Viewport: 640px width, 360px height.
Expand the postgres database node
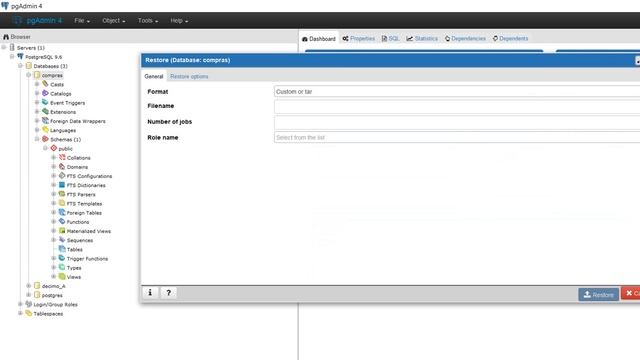(x=29, y=295)
